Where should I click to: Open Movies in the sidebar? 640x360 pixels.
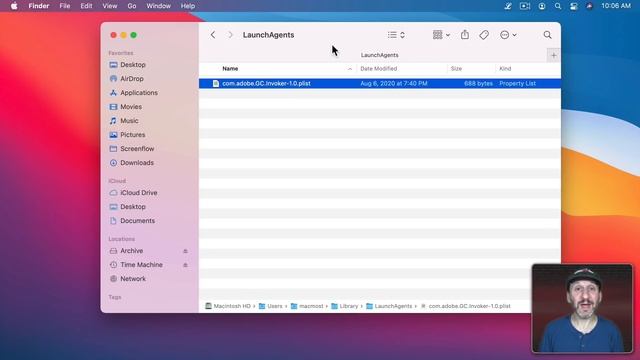click(131, 107)
